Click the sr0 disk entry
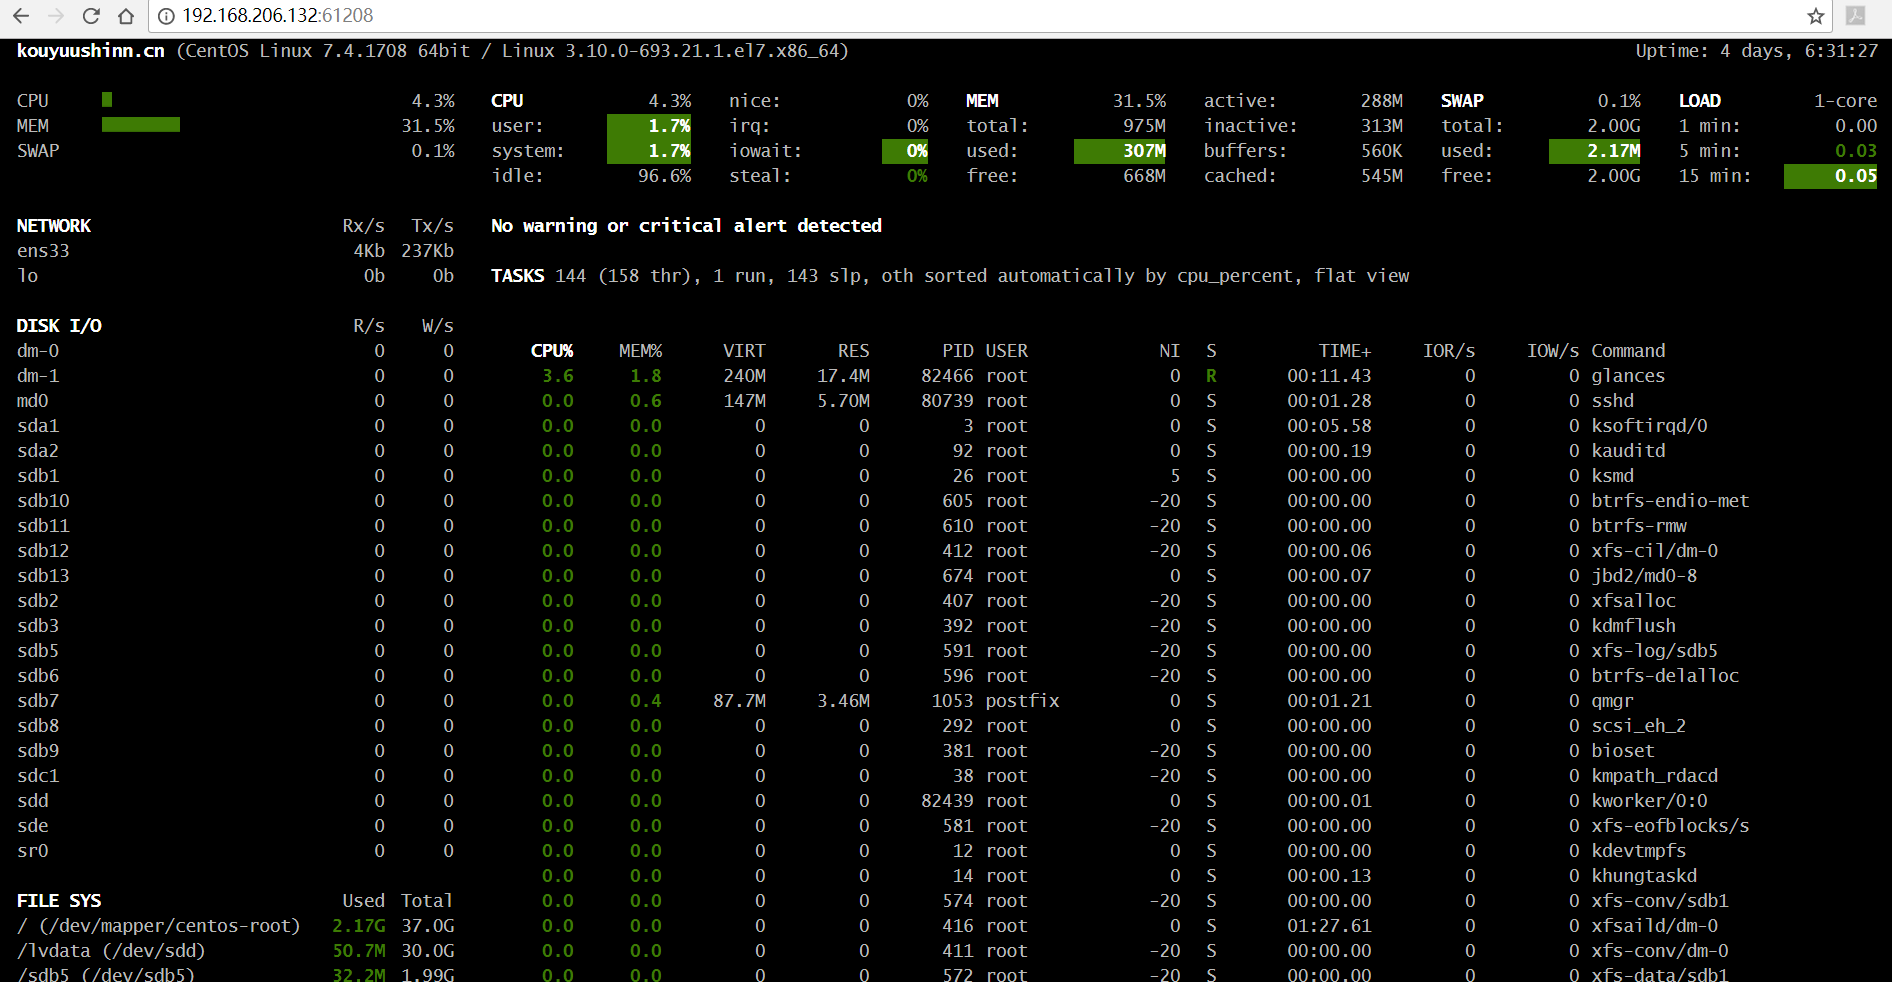The image size is (1892, 982). click(32, 851)
